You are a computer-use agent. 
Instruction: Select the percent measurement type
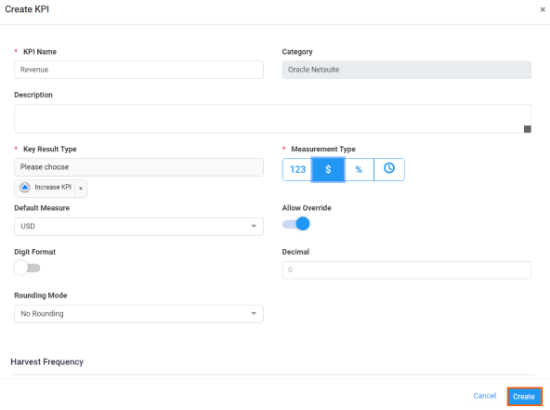tap(359, 169)
